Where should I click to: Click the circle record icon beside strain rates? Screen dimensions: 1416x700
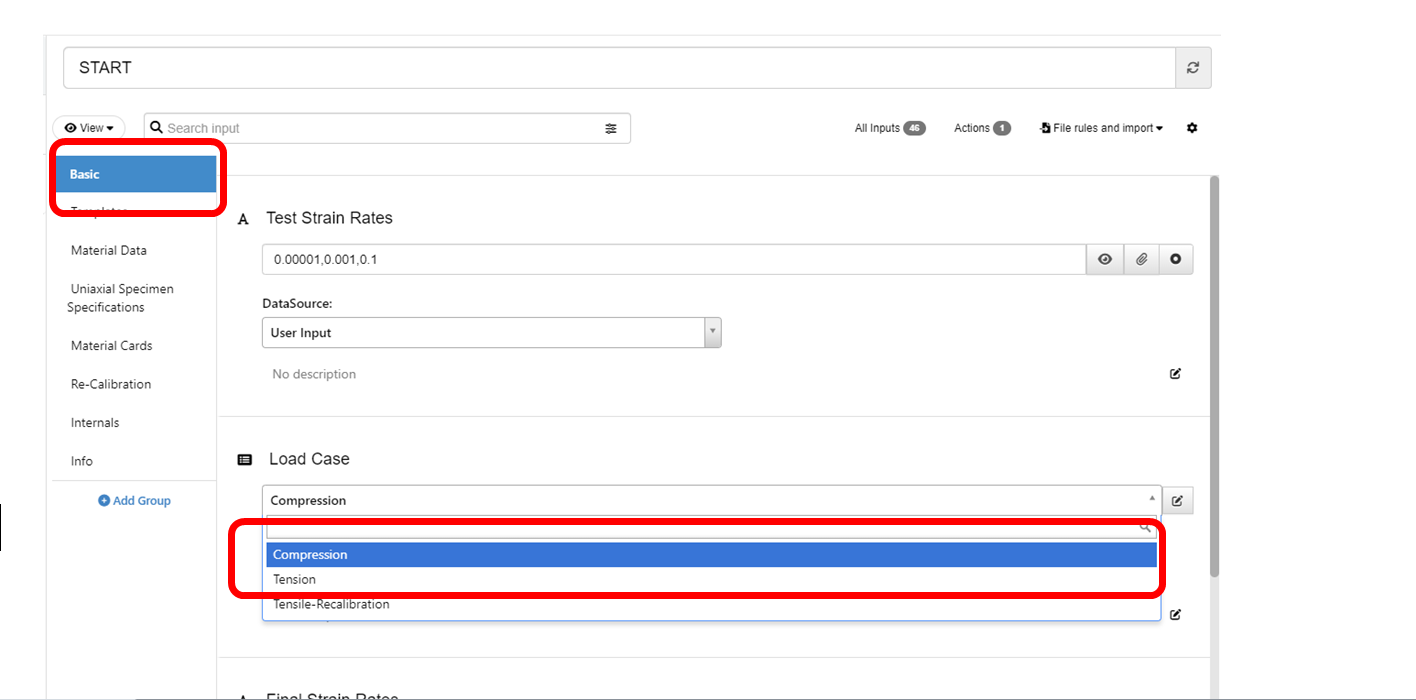[1176, 259]
